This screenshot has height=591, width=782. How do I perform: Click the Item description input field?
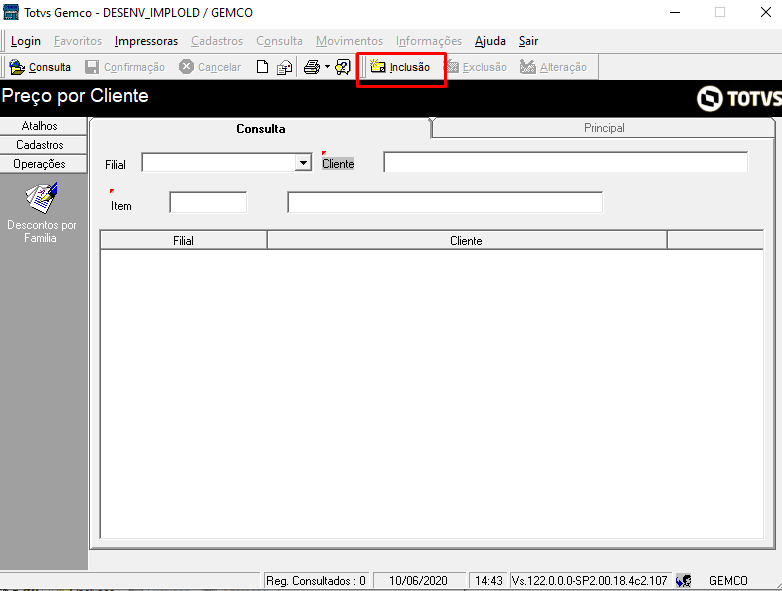point(445,202)
